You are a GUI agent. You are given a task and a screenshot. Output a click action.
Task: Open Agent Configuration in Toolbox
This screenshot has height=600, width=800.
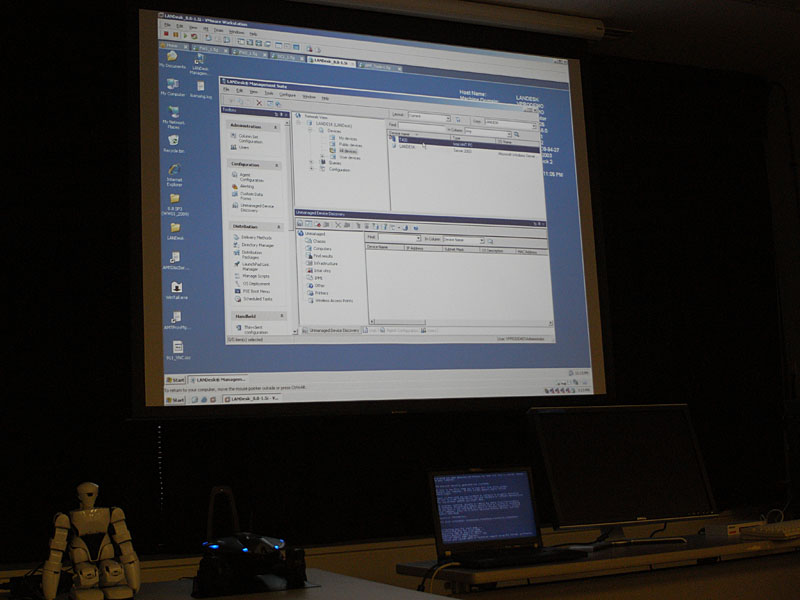coord(248,177)
